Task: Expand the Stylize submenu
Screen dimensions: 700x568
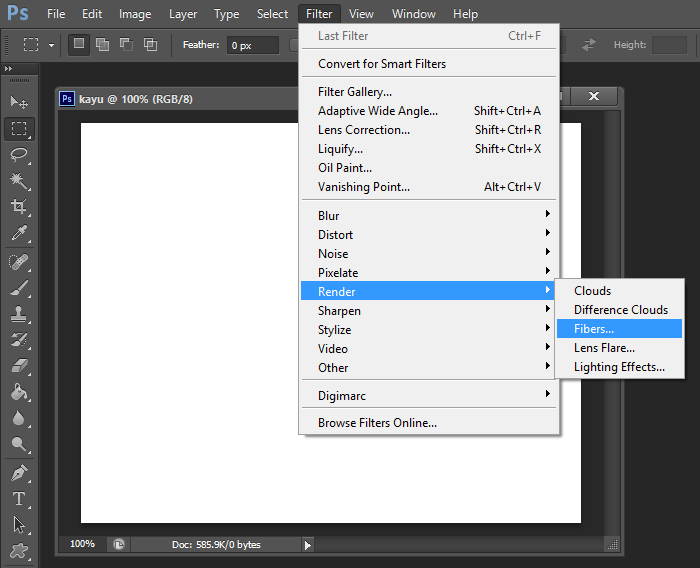Action: click(429, 330)
